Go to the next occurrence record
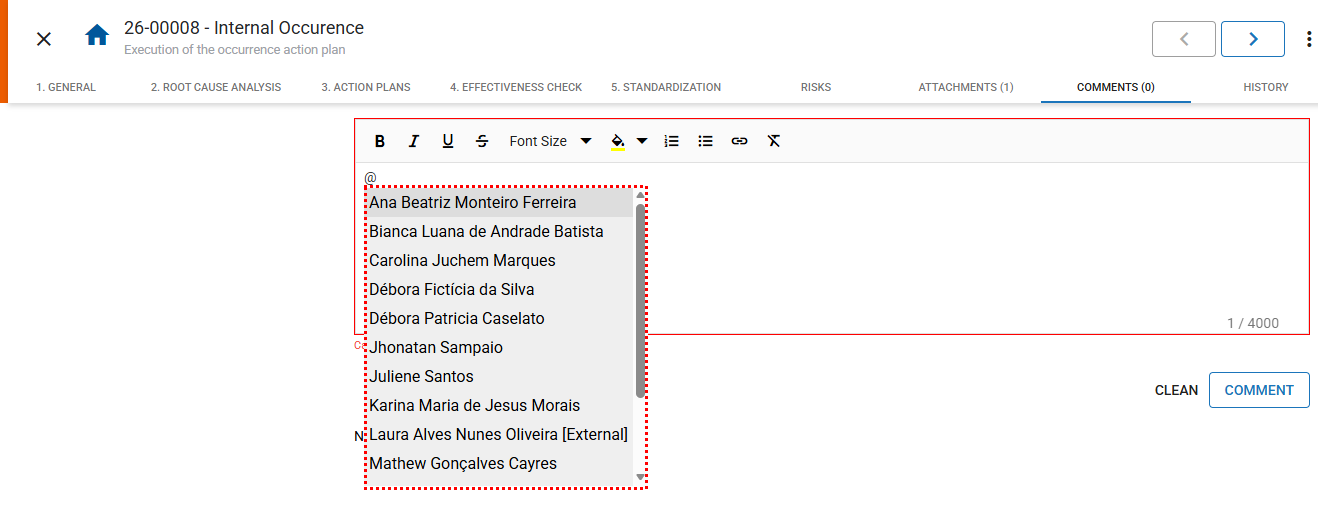 [1252, 39]
